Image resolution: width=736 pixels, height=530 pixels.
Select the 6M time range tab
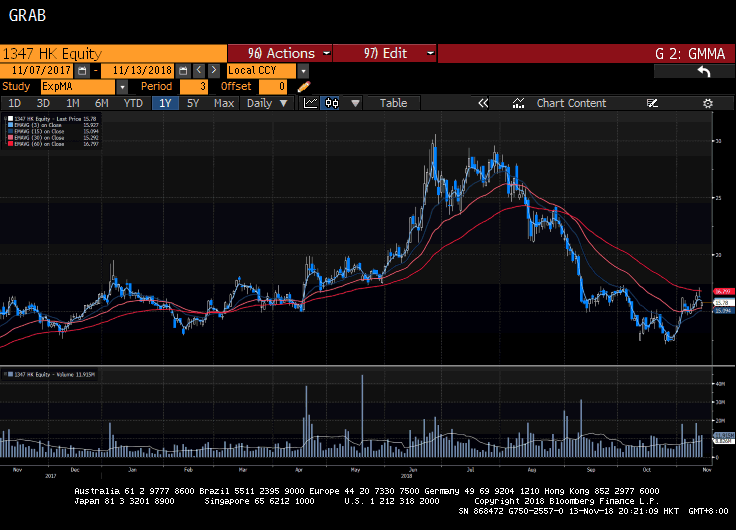(101, 103)
